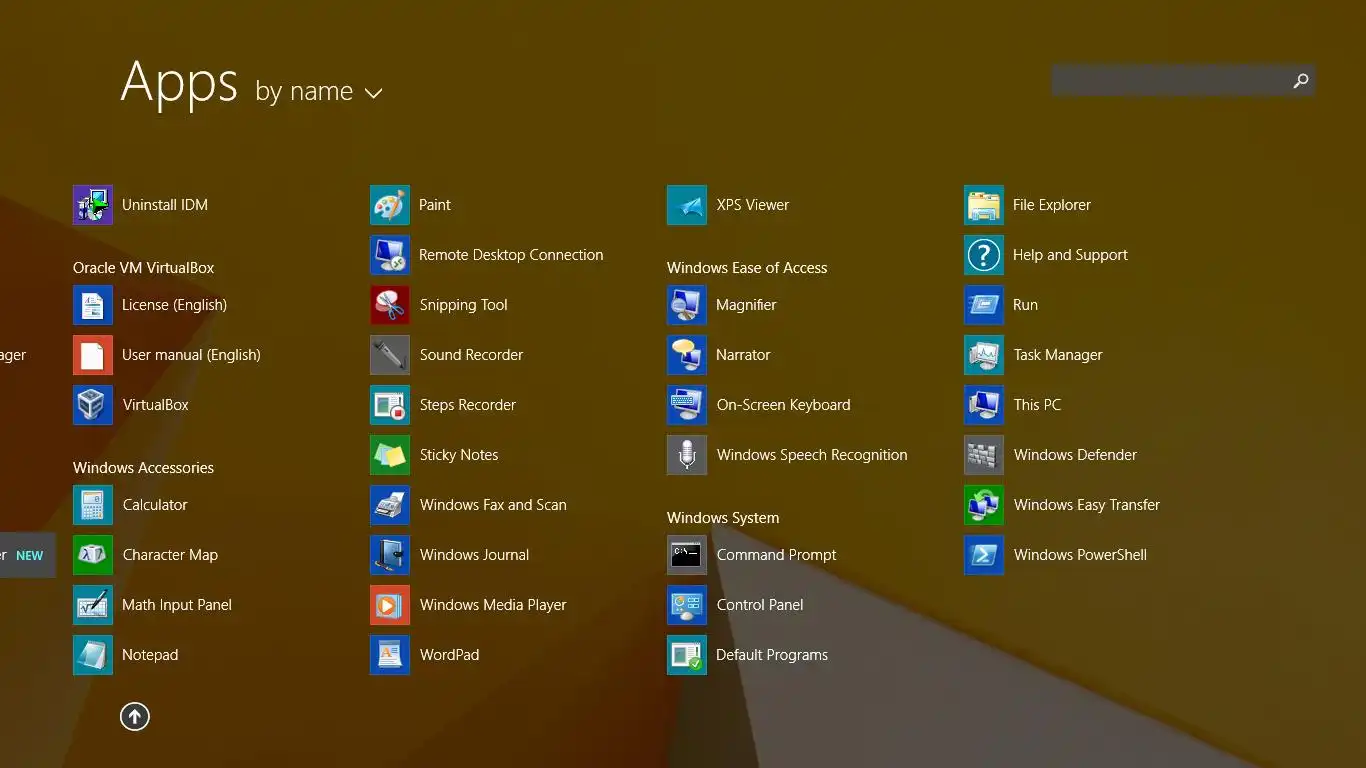The width and height of the screenshot is (1366, 768).
Task: Expand the 'by name' sort dropdown
Action: (319, 92)
